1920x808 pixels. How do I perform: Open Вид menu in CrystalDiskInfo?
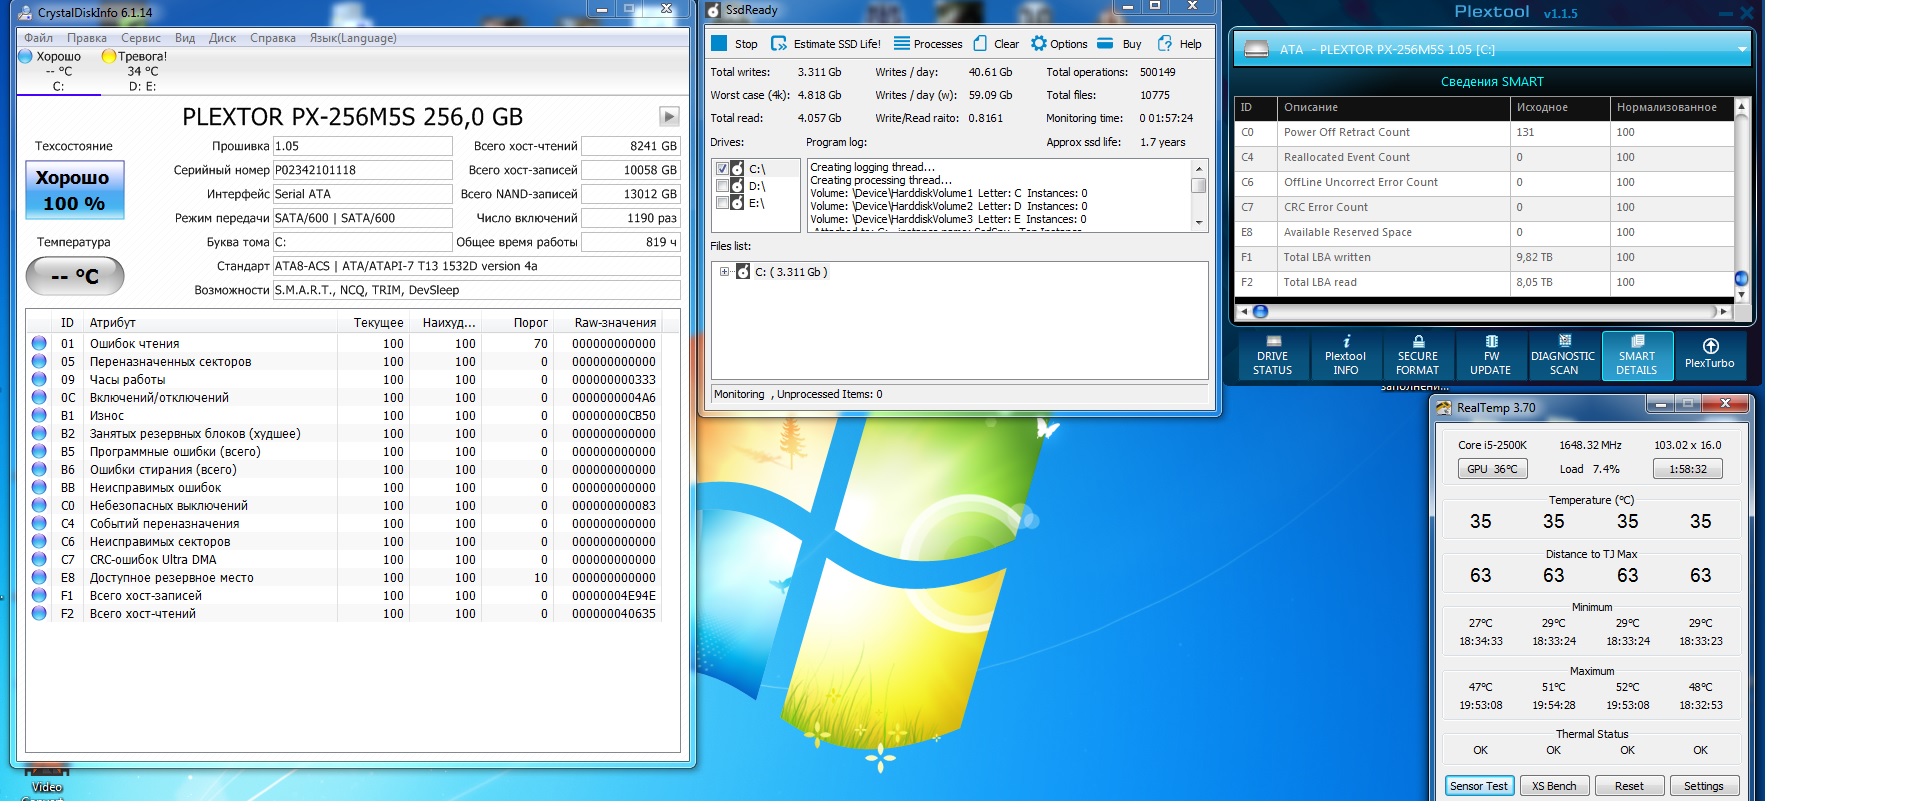(x=185, y=38)
